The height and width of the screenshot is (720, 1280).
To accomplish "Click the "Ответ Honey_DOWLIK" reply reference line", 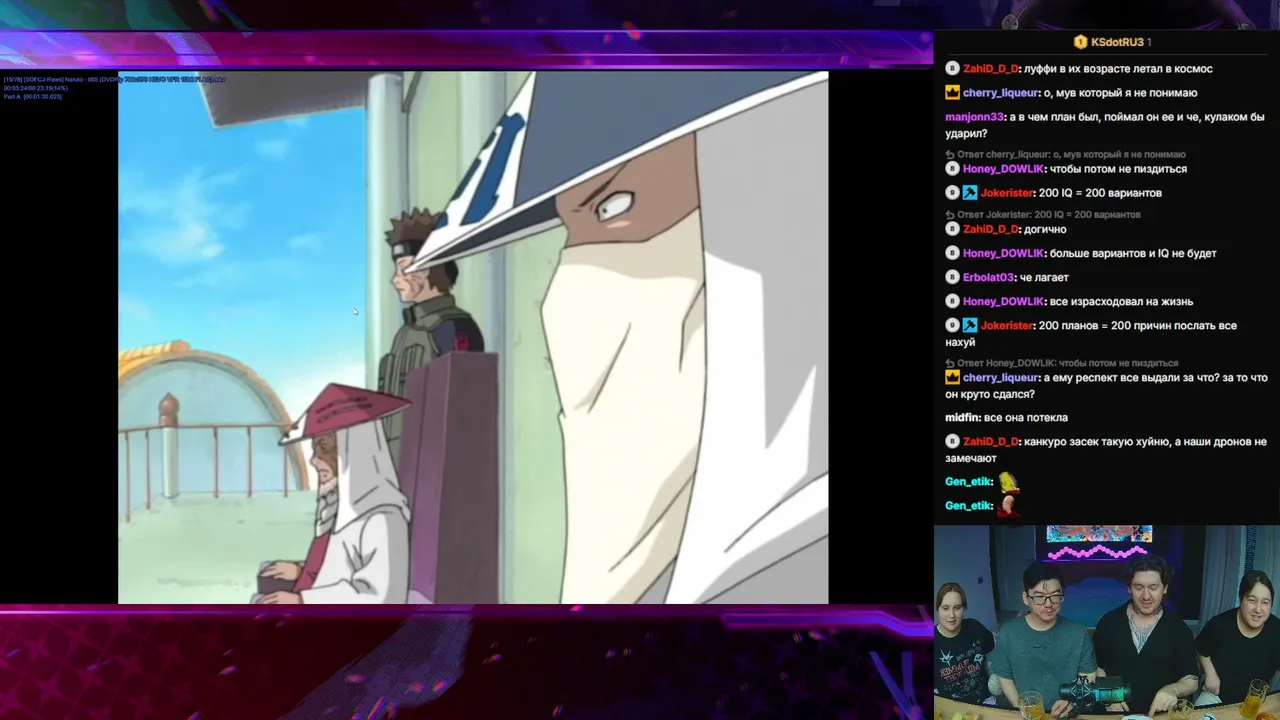I will 1062,363.
